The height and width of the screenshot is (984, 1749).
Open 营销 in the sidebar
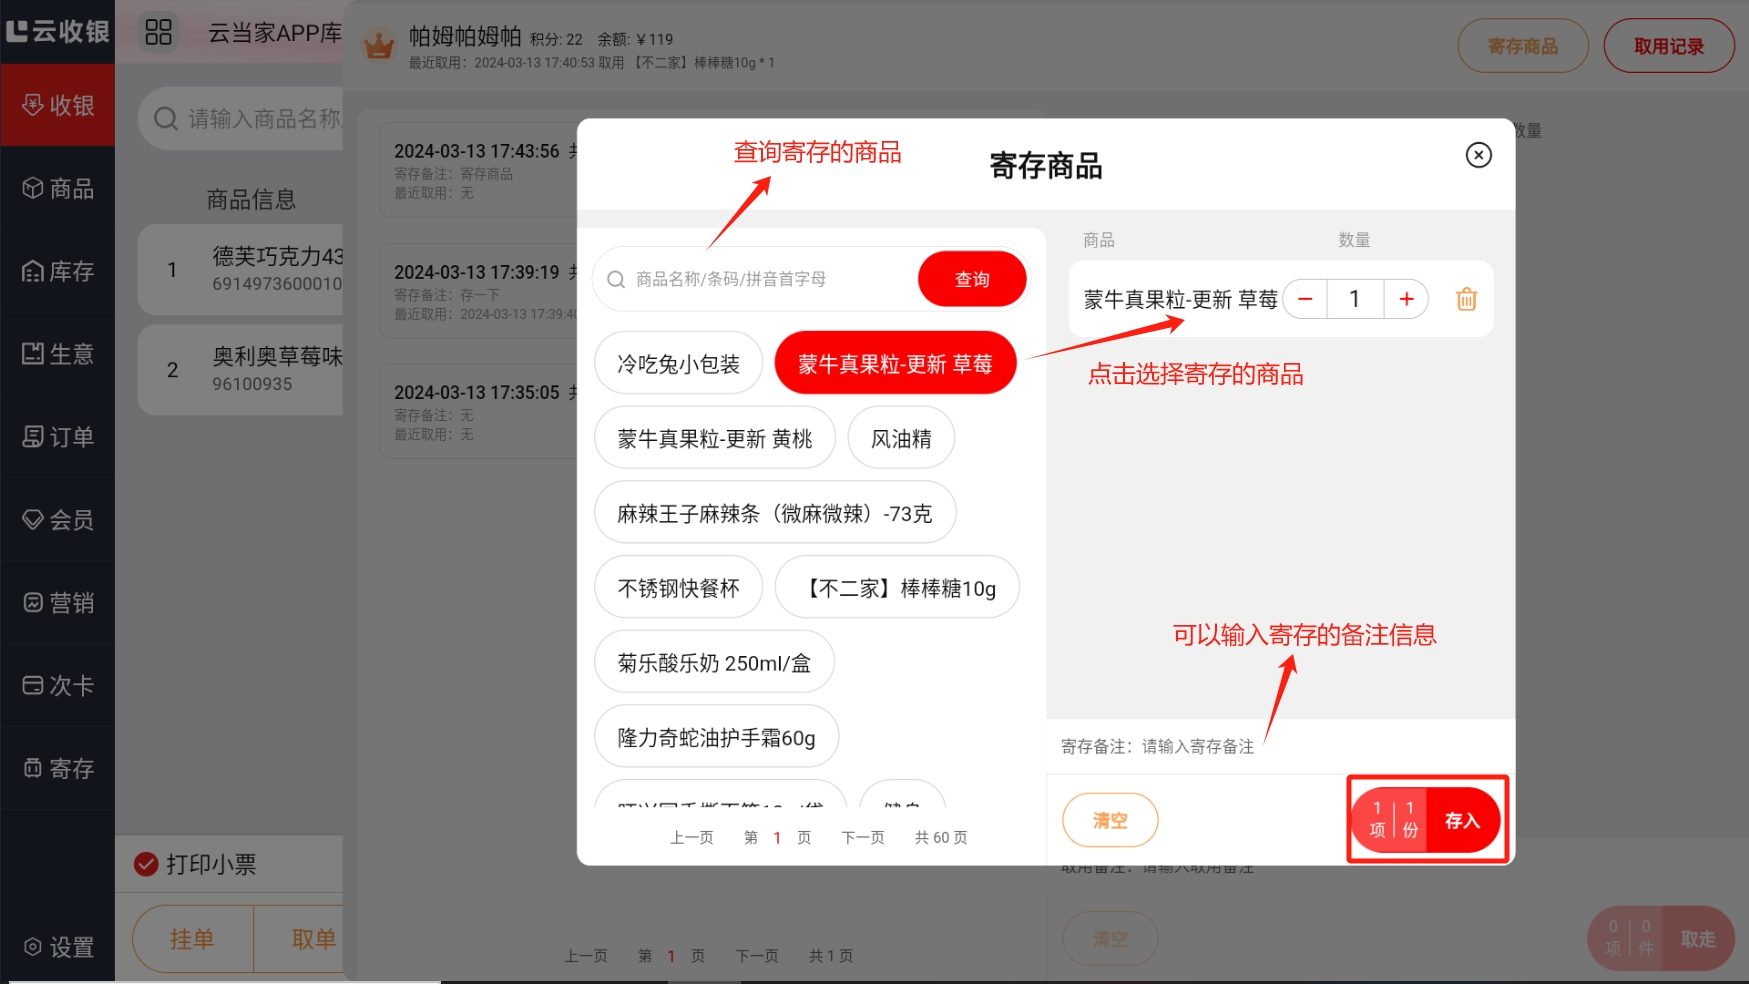tap(58, 602)
